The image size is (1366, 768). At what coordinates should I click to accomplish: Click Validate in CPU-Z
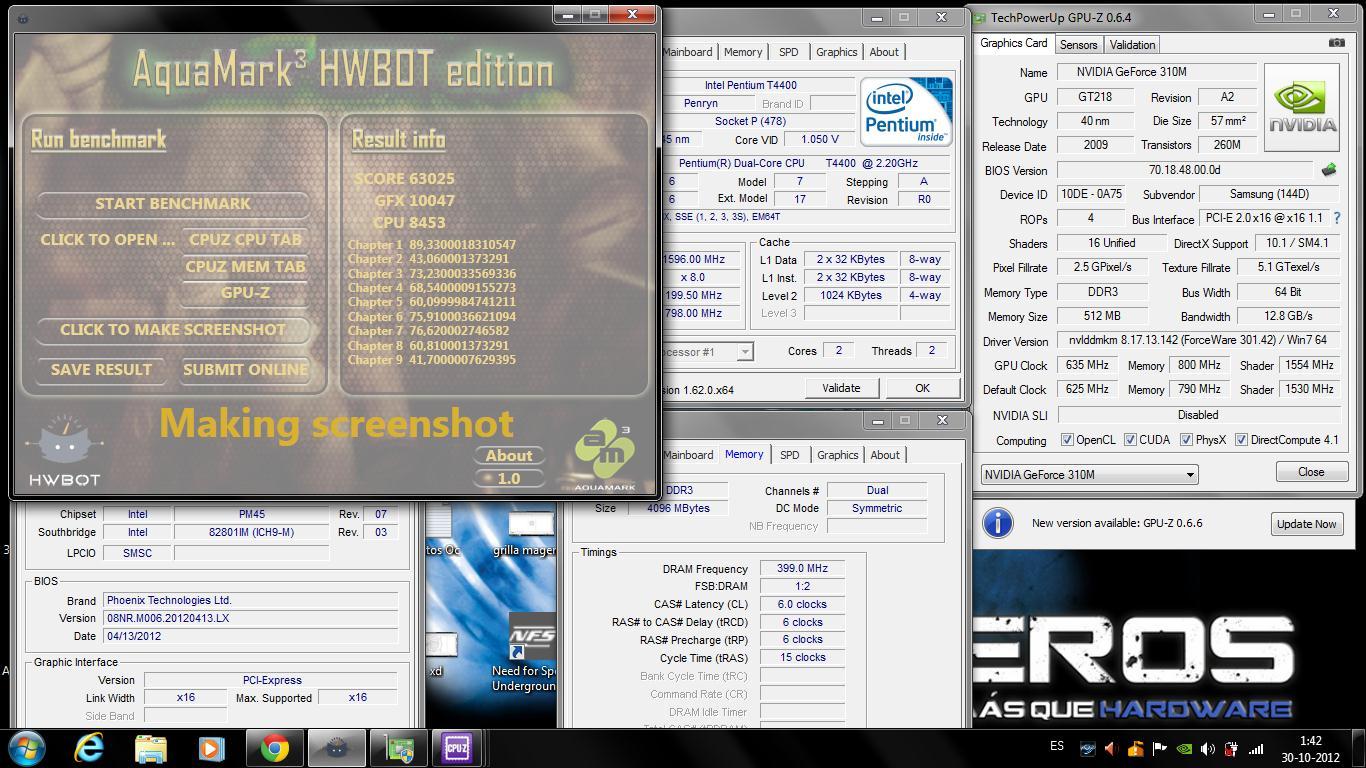tap(840, 388)
